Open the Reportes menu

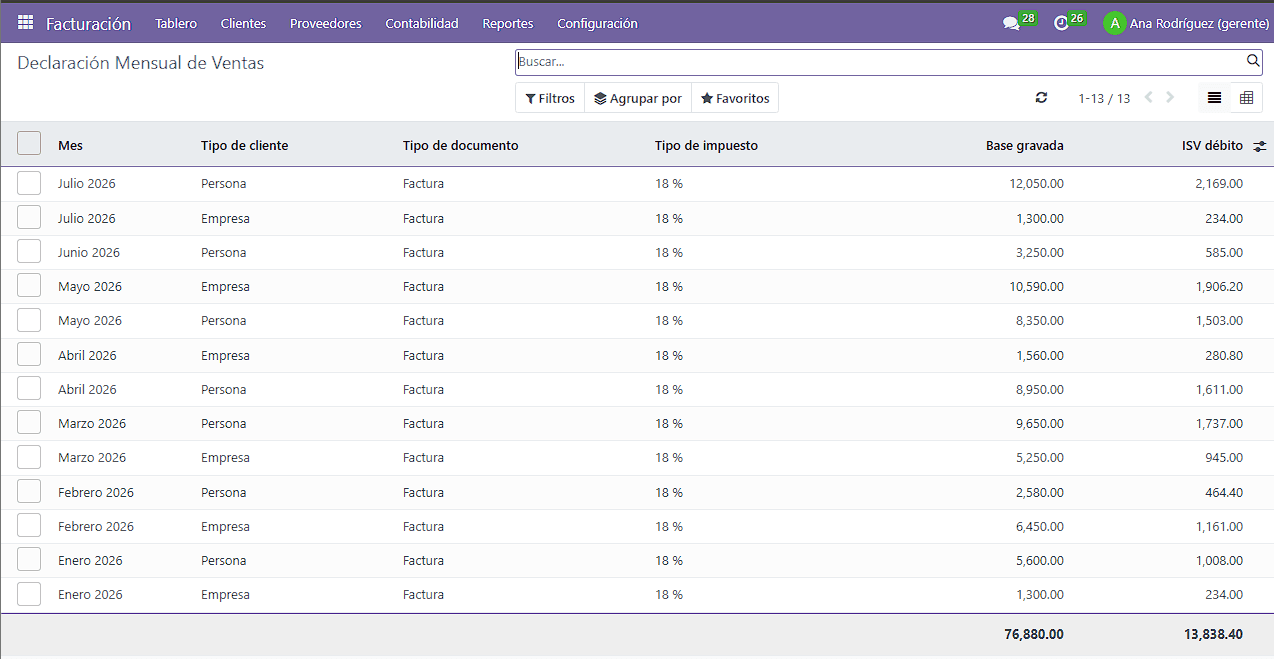coord(508,23)
